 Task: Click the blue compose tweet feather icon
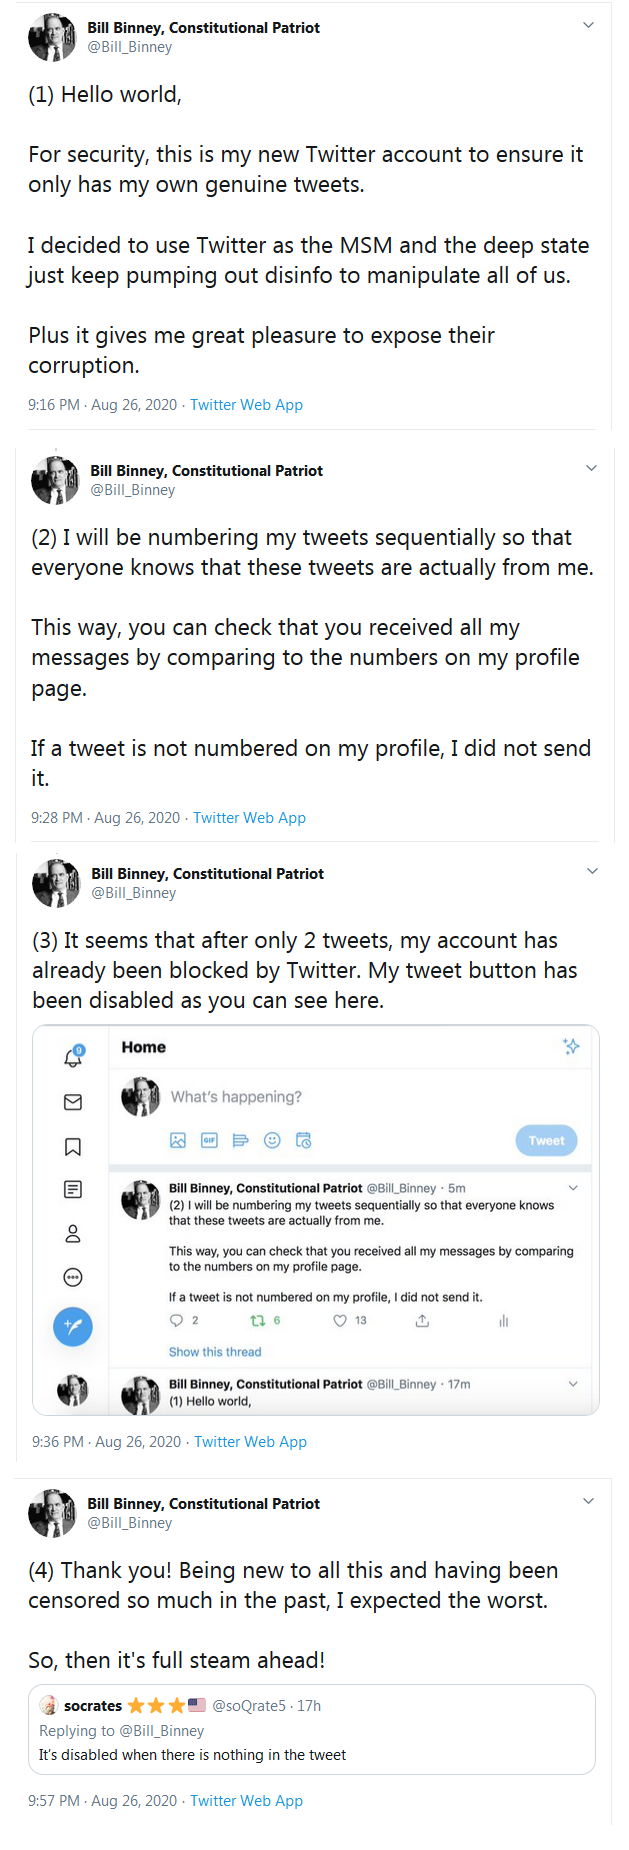click(73, 1327)
